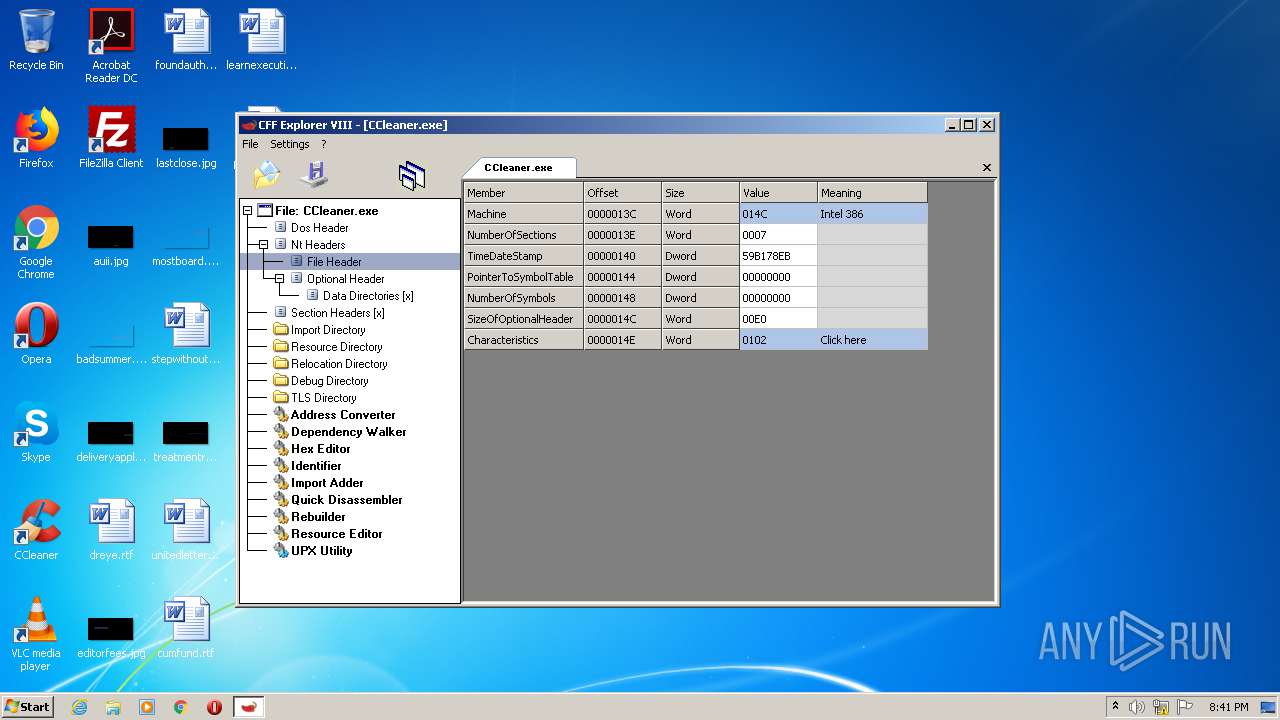Viewport: 1280px width, 720px height.
Task: Collapse the Optional Header tree node
Action: tap(280, 279)
